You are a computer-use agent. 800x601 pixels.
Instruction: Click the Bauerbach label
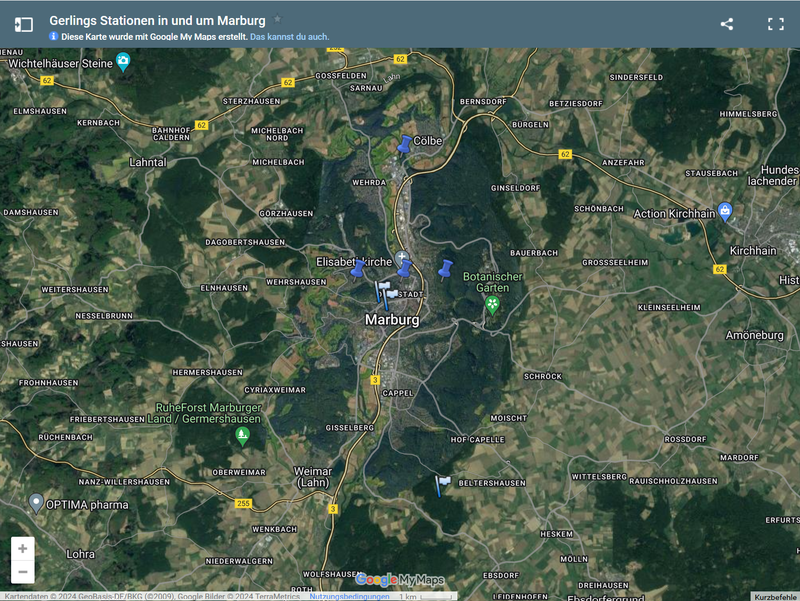coord(534,253)
